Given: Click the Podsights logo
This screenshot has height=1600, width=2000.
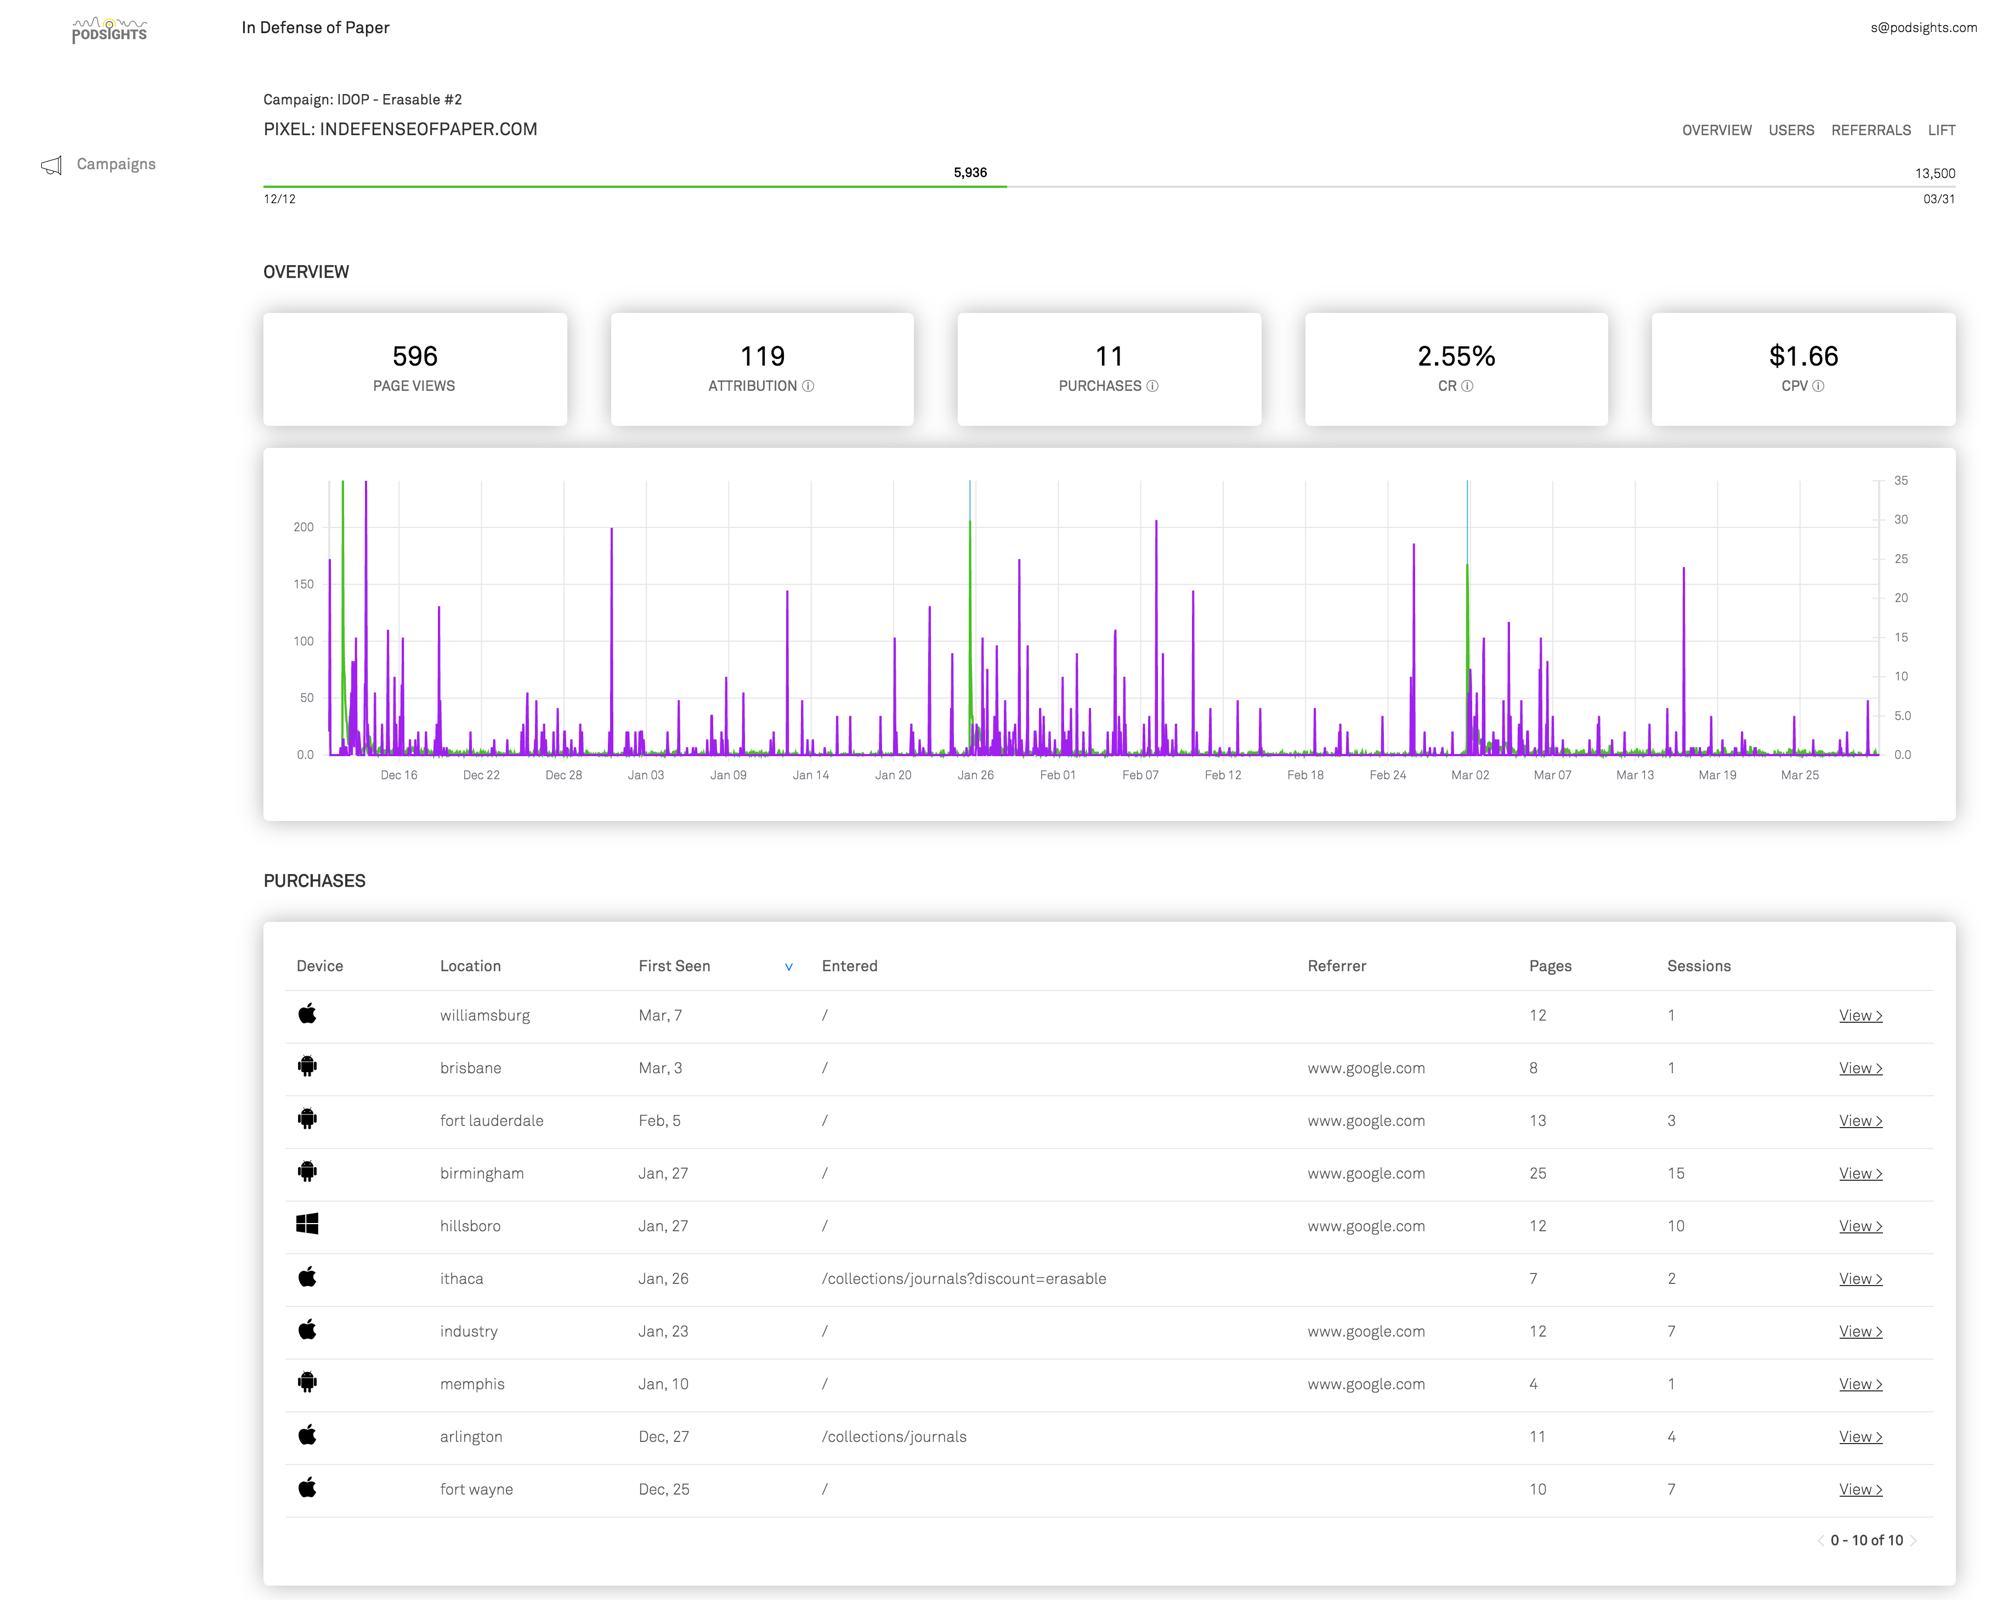Looking at the screenshot, I should coord(110,27).
